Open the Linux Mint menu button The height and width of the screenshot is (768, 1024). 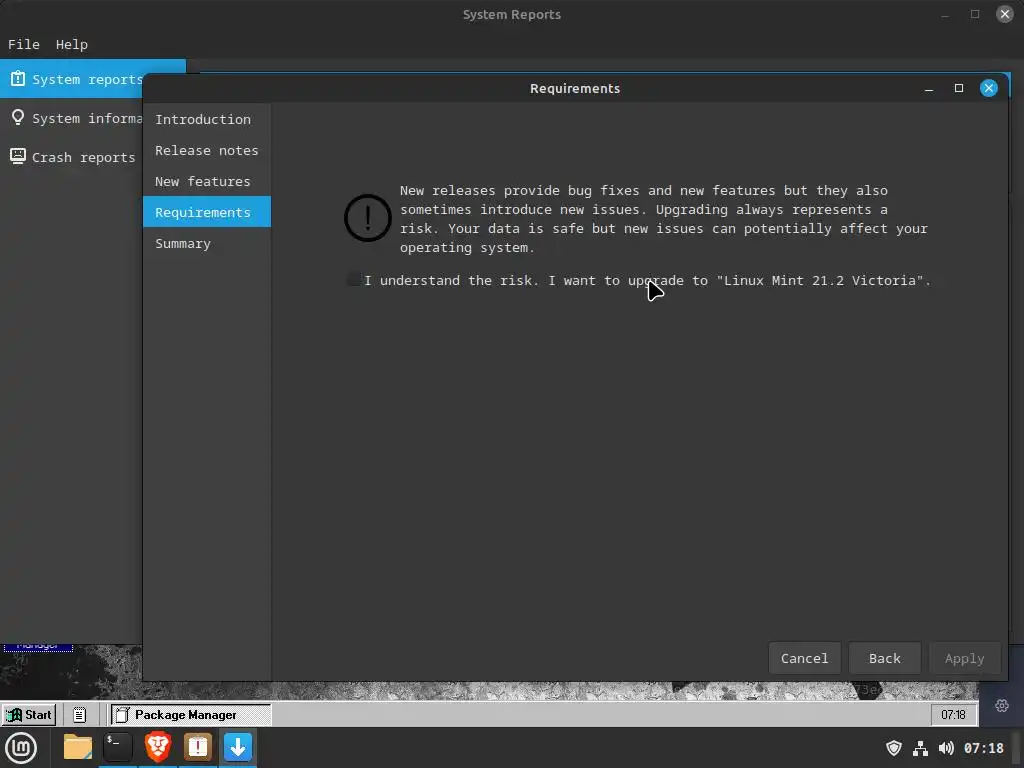click(21, 748)
